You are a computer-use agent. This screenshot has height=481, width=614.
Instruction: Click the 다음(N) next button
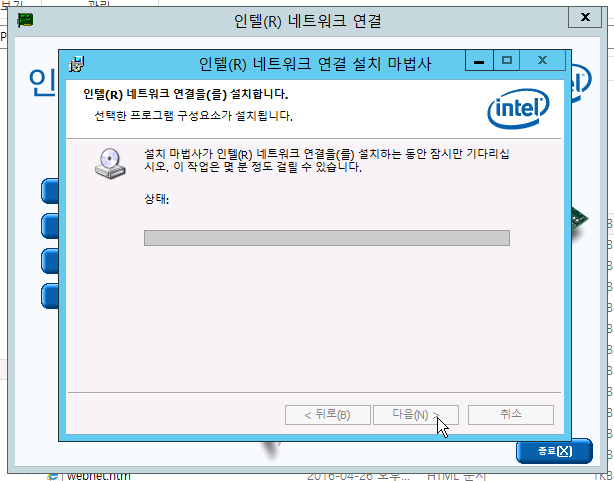coord(415,415)
